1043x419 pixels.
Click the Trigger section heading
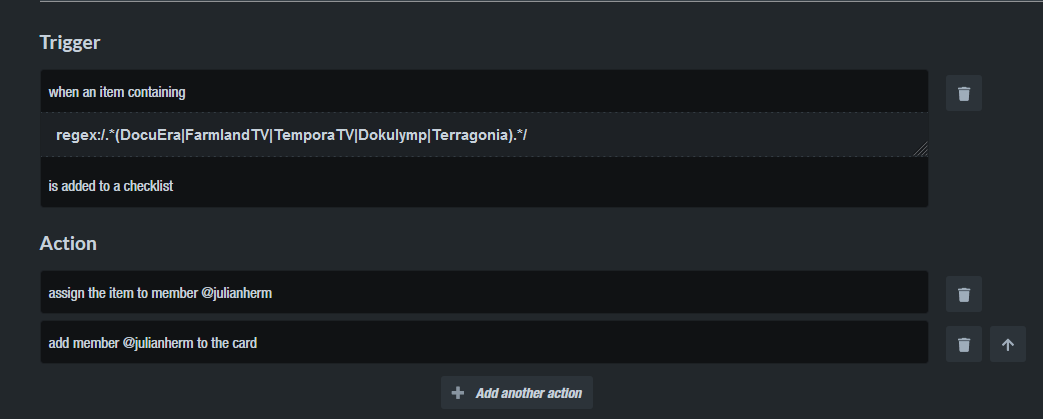pyautogui.click(x=70, y=42)
